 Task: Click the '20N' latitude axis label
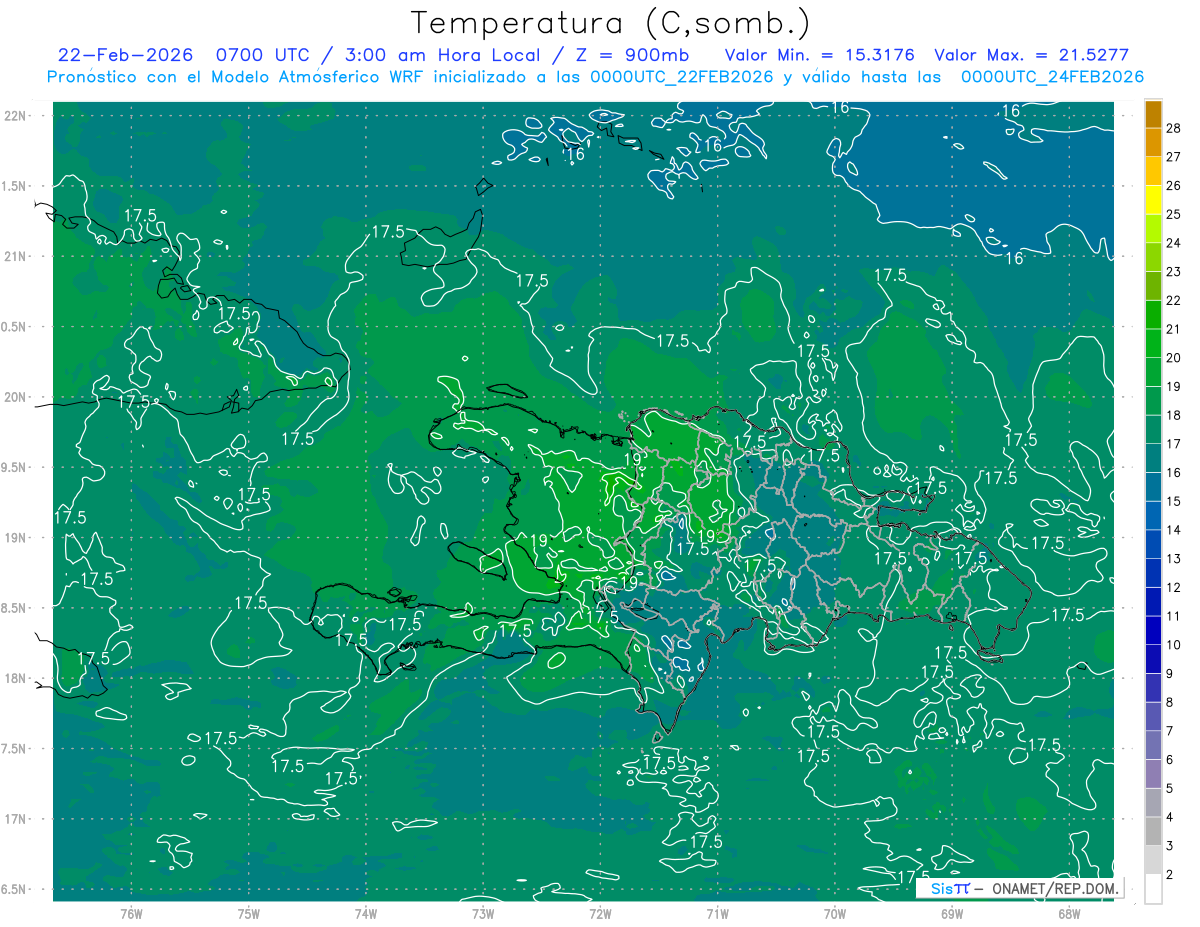(15, 397)
